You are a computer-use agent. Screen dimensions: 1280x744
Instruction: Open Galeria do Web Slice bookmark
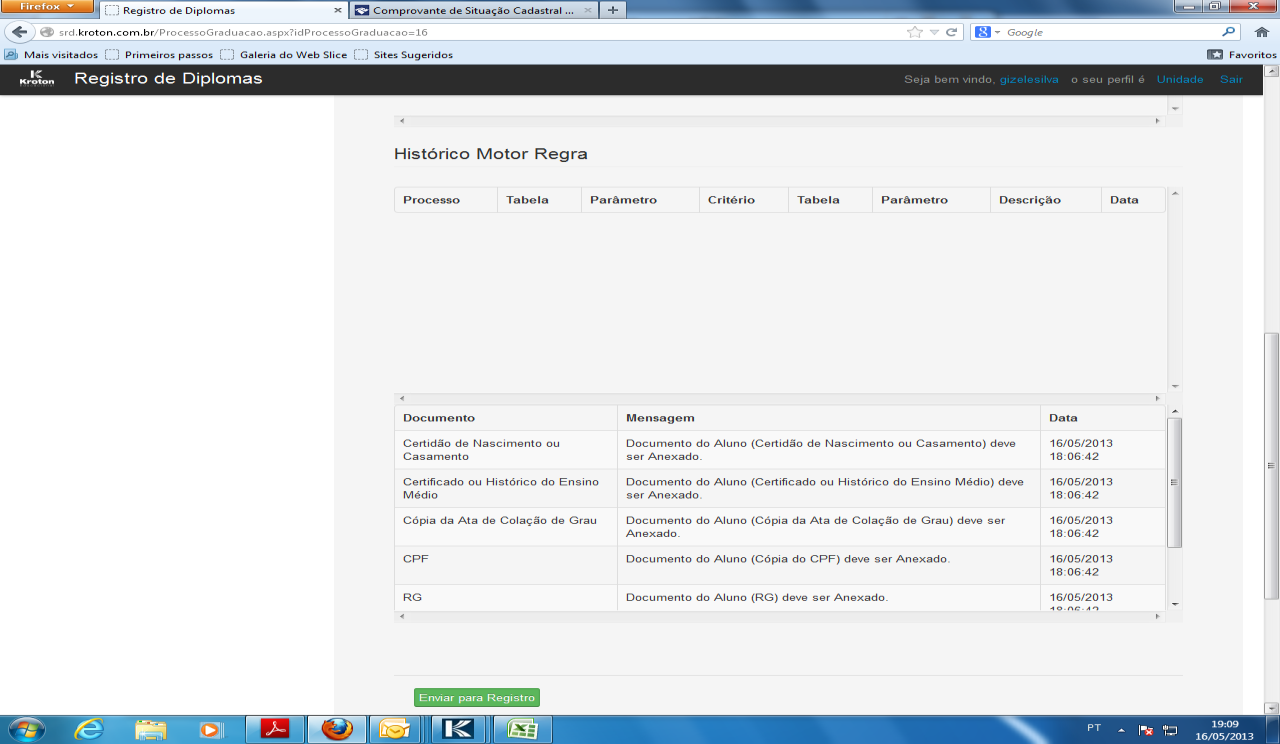click(x=284, y=55)
